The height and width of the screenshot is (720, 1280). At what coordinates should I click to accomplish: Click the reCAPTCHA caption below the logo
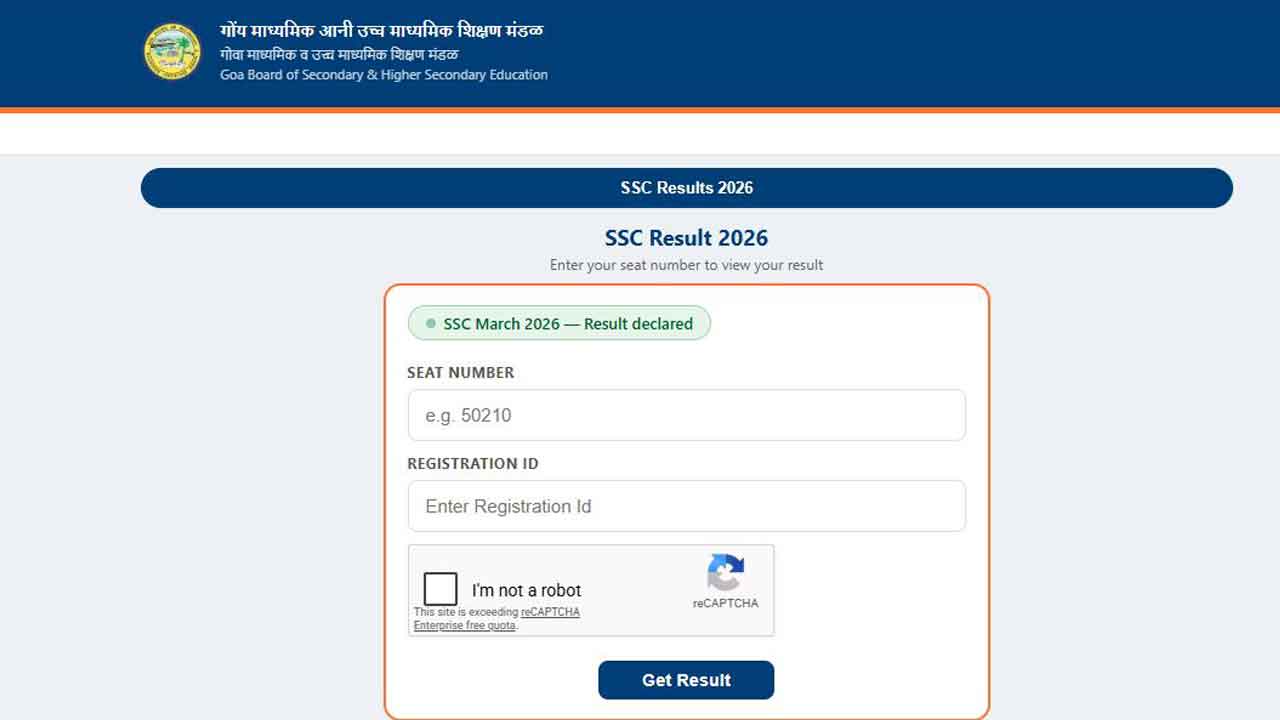(x=725, y=603)
